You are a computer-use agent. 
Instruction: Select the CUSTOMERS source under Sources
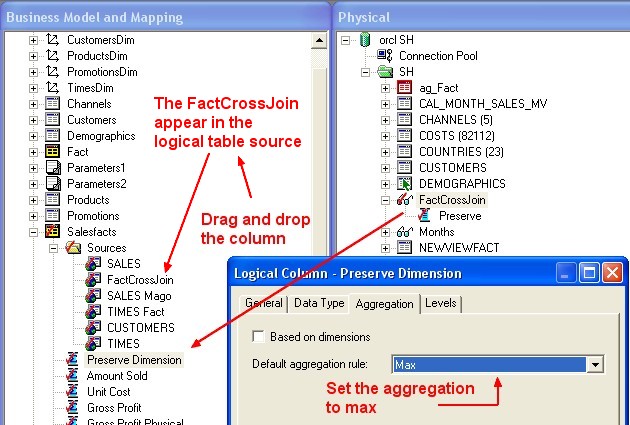coord(141,328)
